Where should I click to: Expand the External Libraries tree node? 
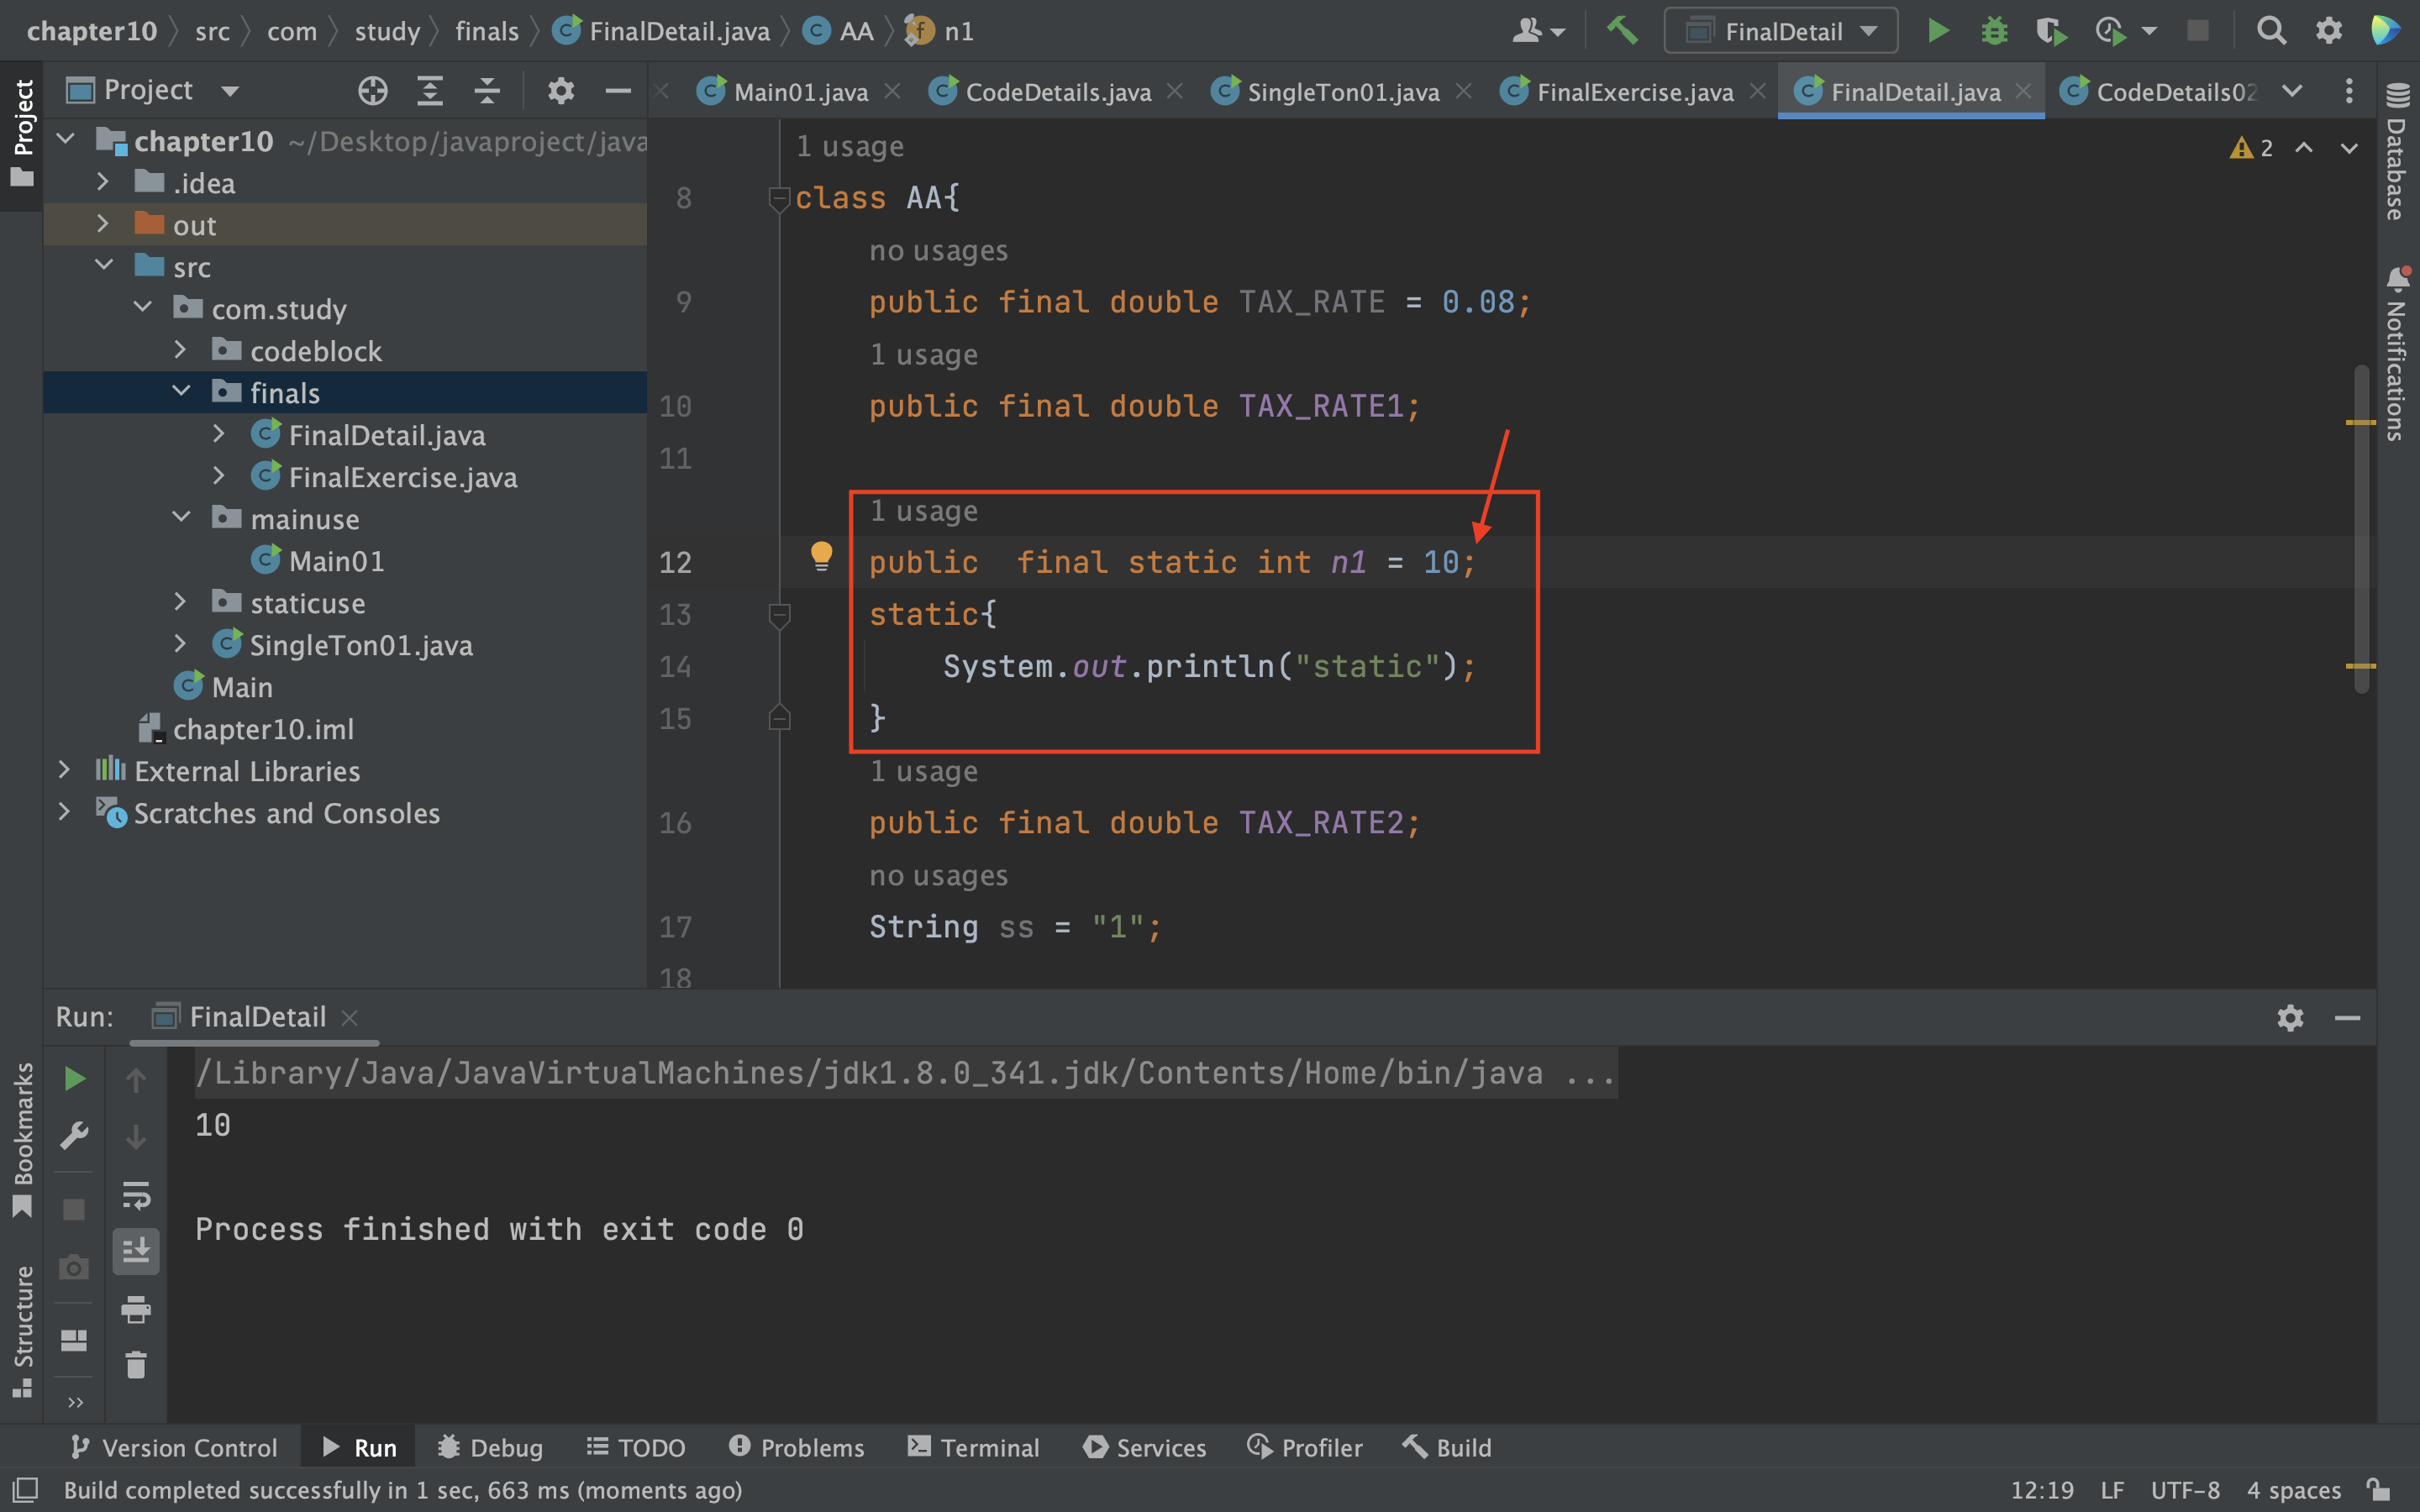(x=65, y=770)
